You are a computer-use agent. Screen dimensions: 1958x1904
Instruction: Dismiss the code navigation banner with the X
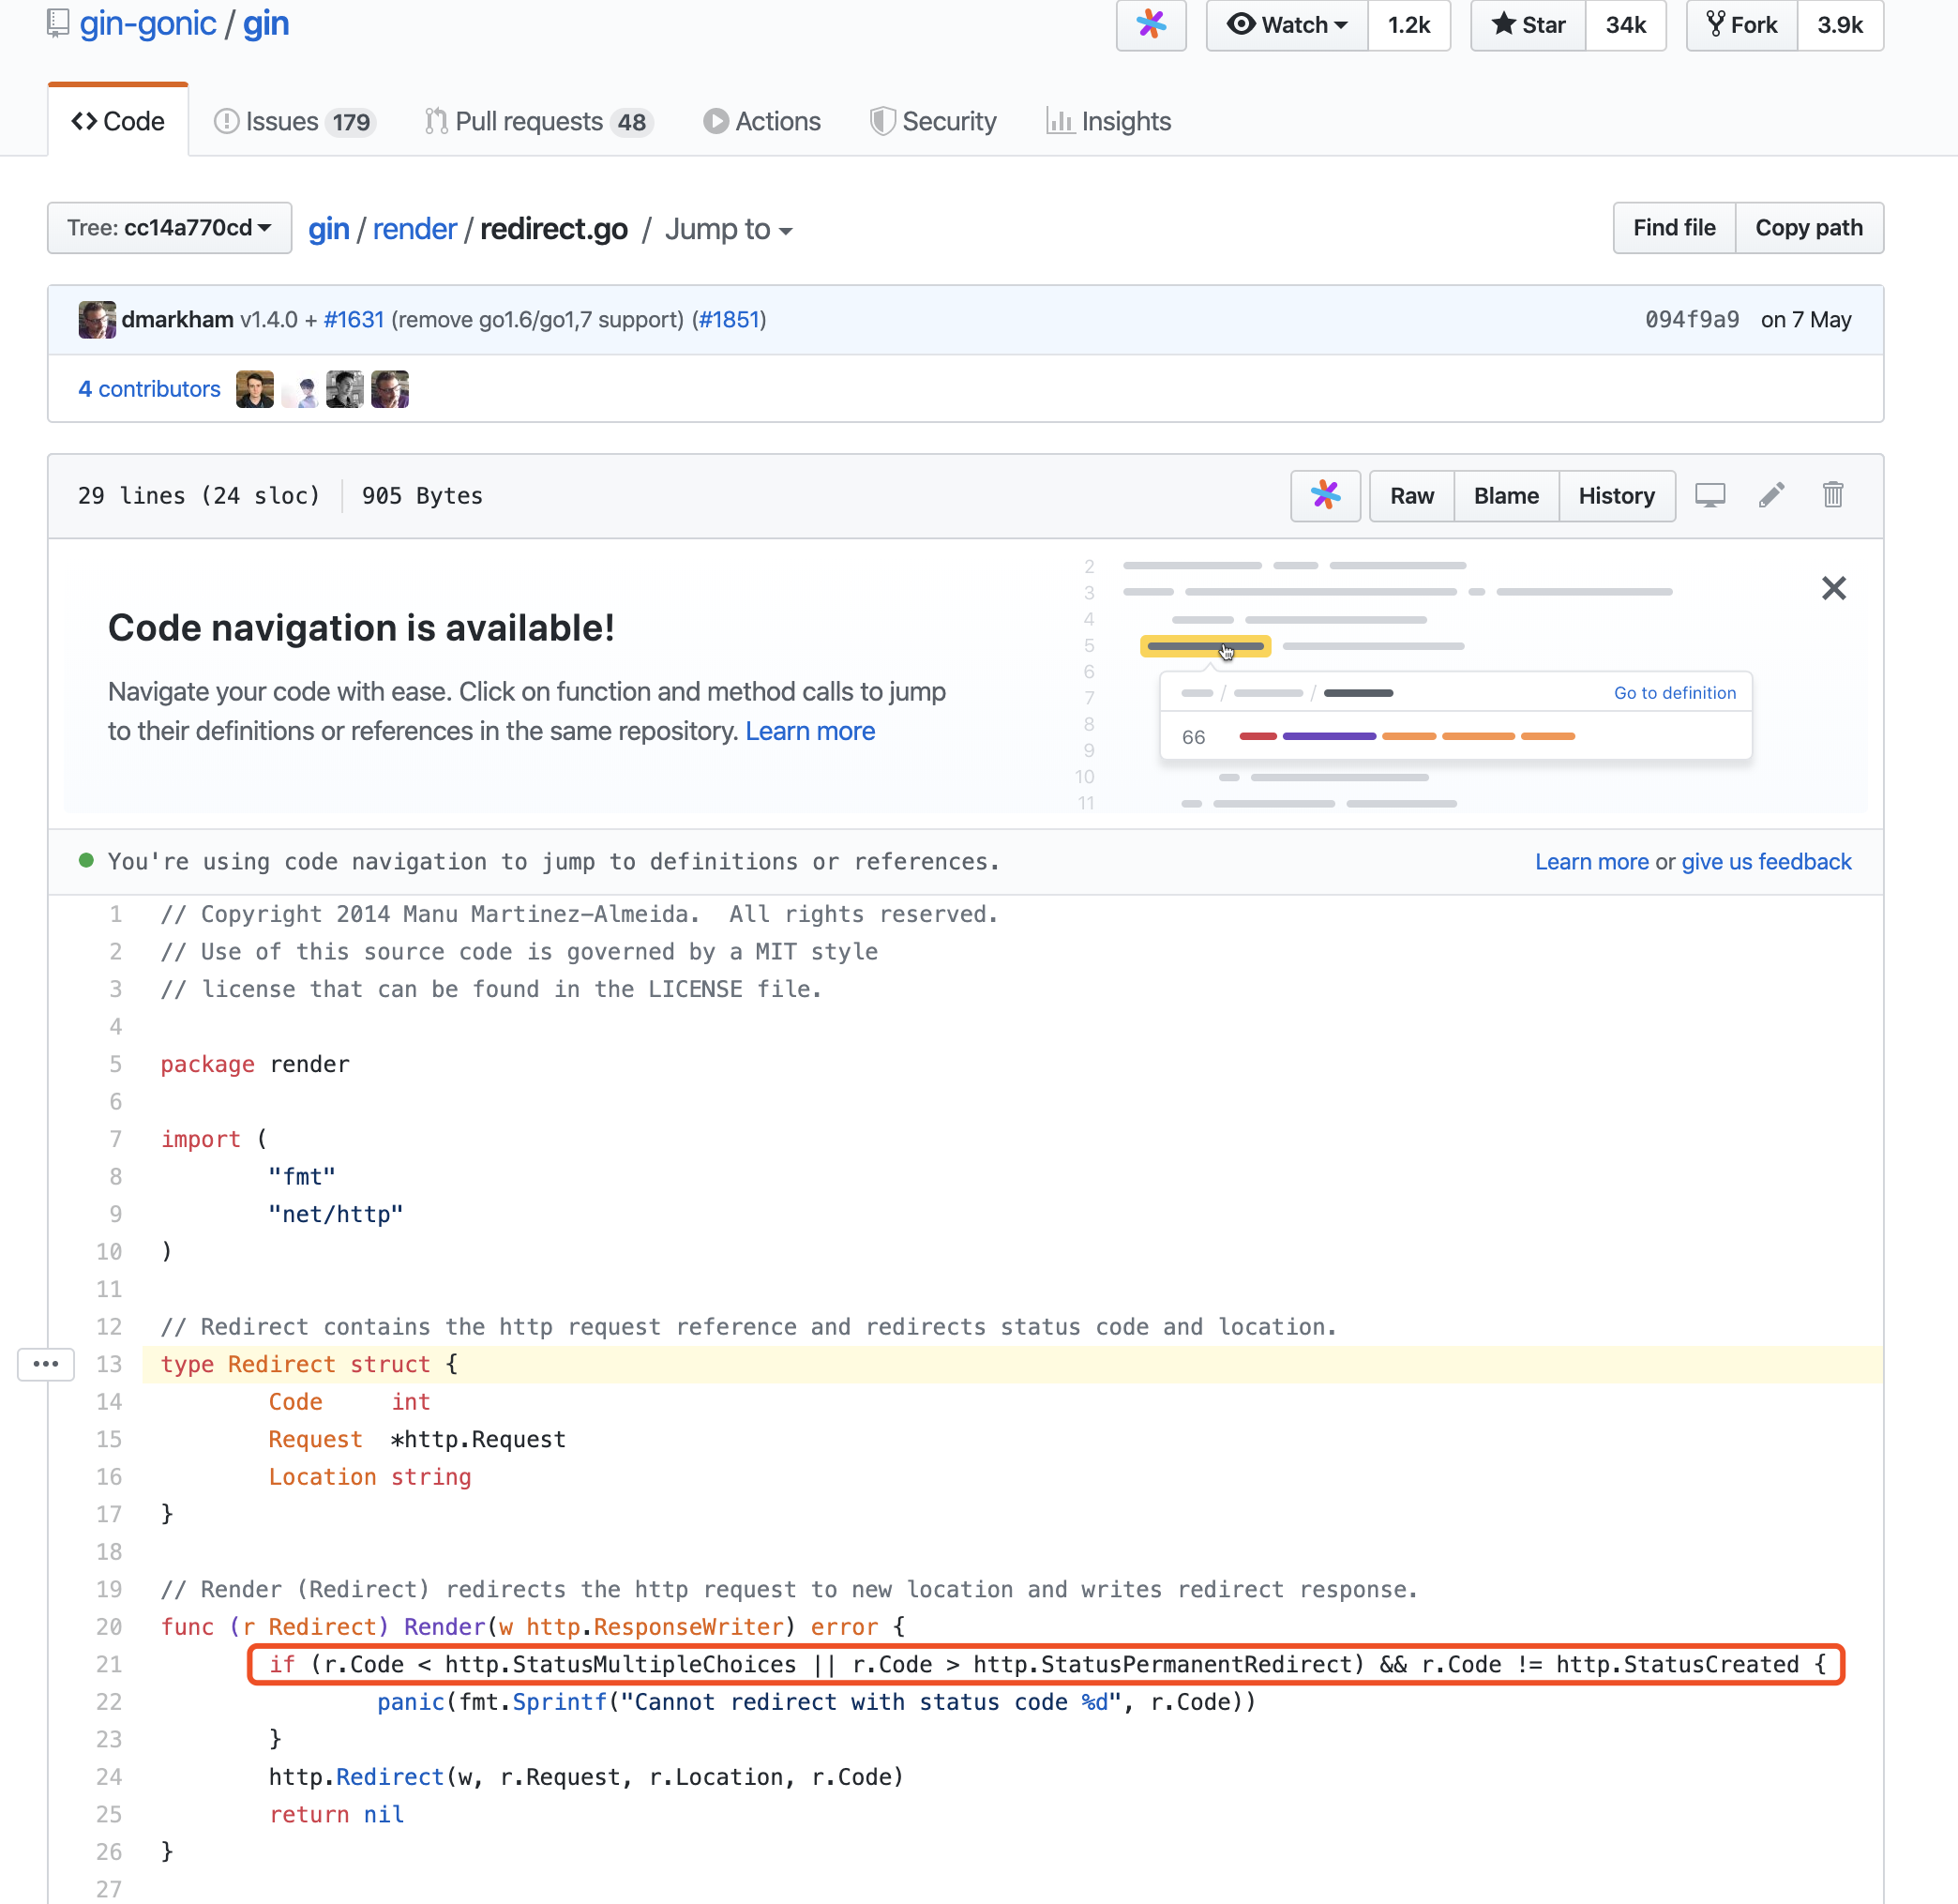point(1834,588)
